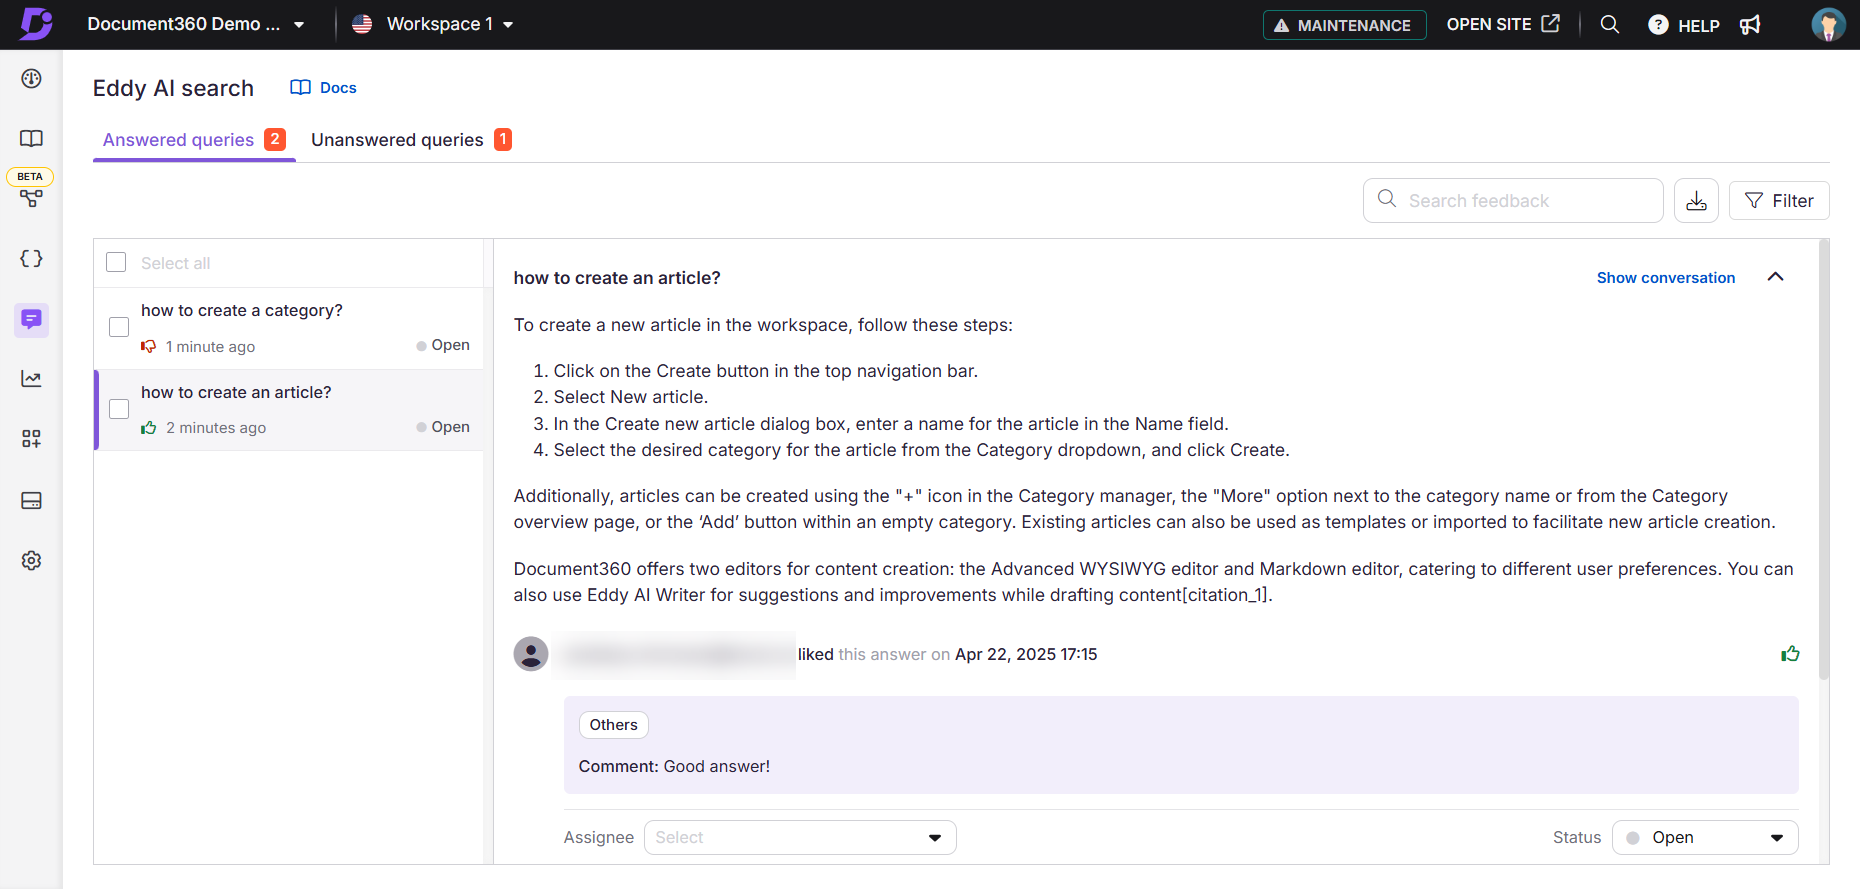Click the 'how to create an article?' answer heading
The height and width of the screenshot is (889, 1860).
(617, 278)
